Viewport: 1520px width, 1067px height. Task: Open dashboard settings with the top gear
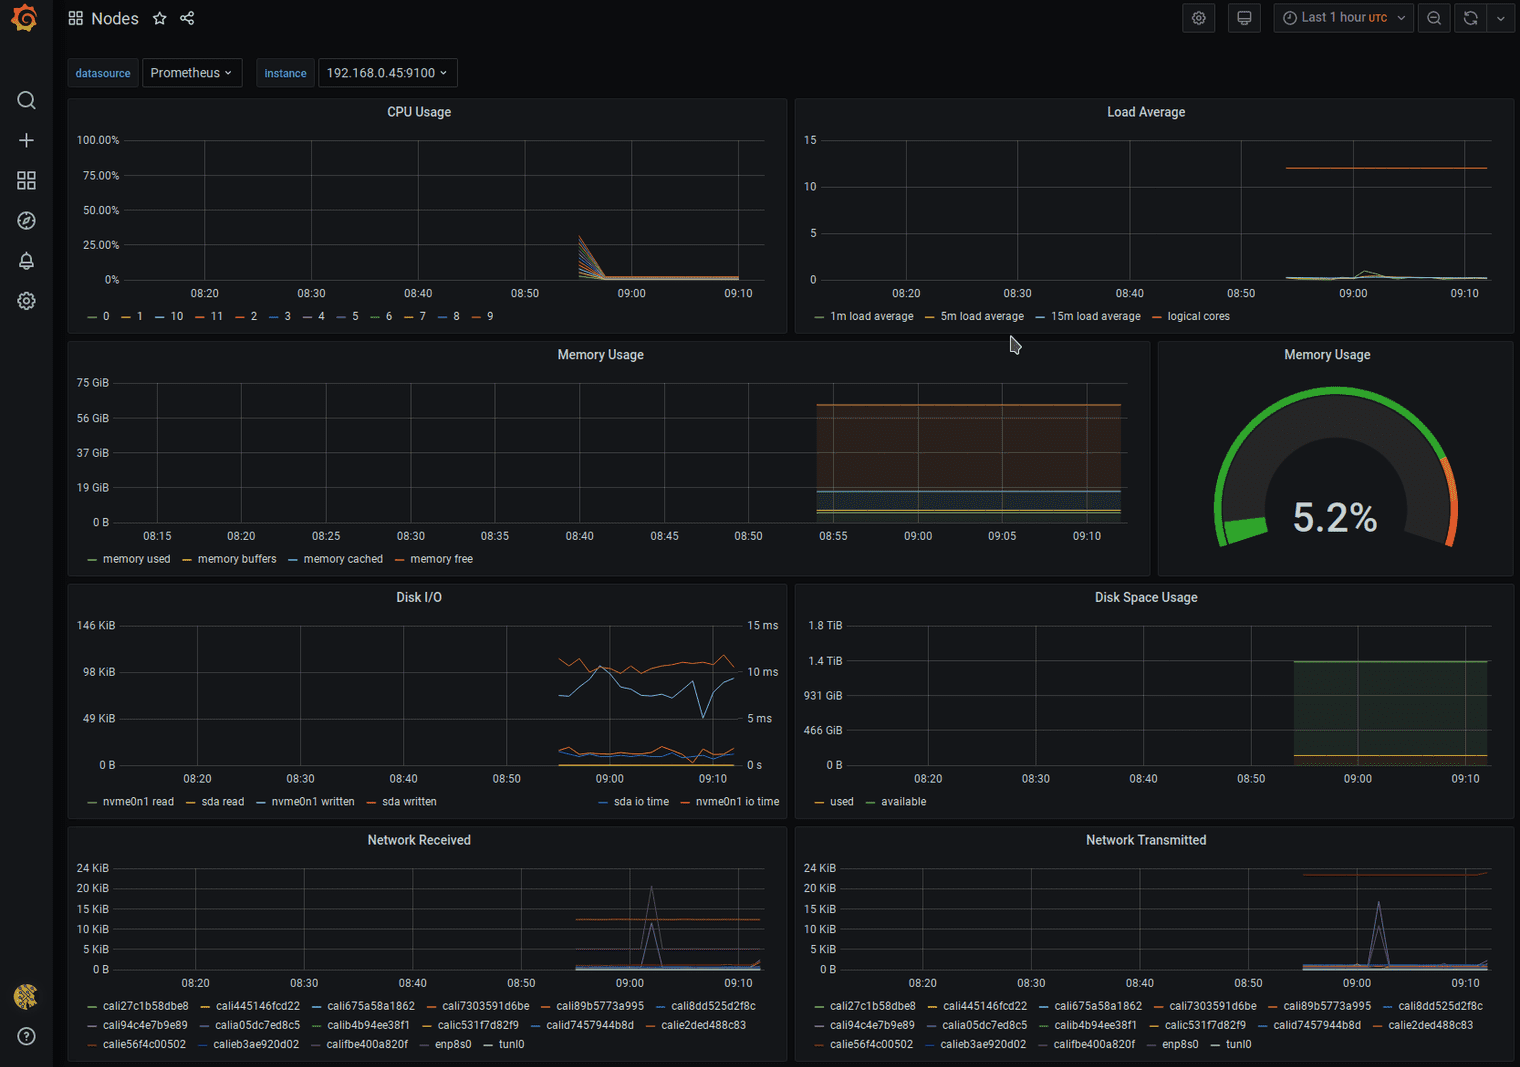[1199, 18]
